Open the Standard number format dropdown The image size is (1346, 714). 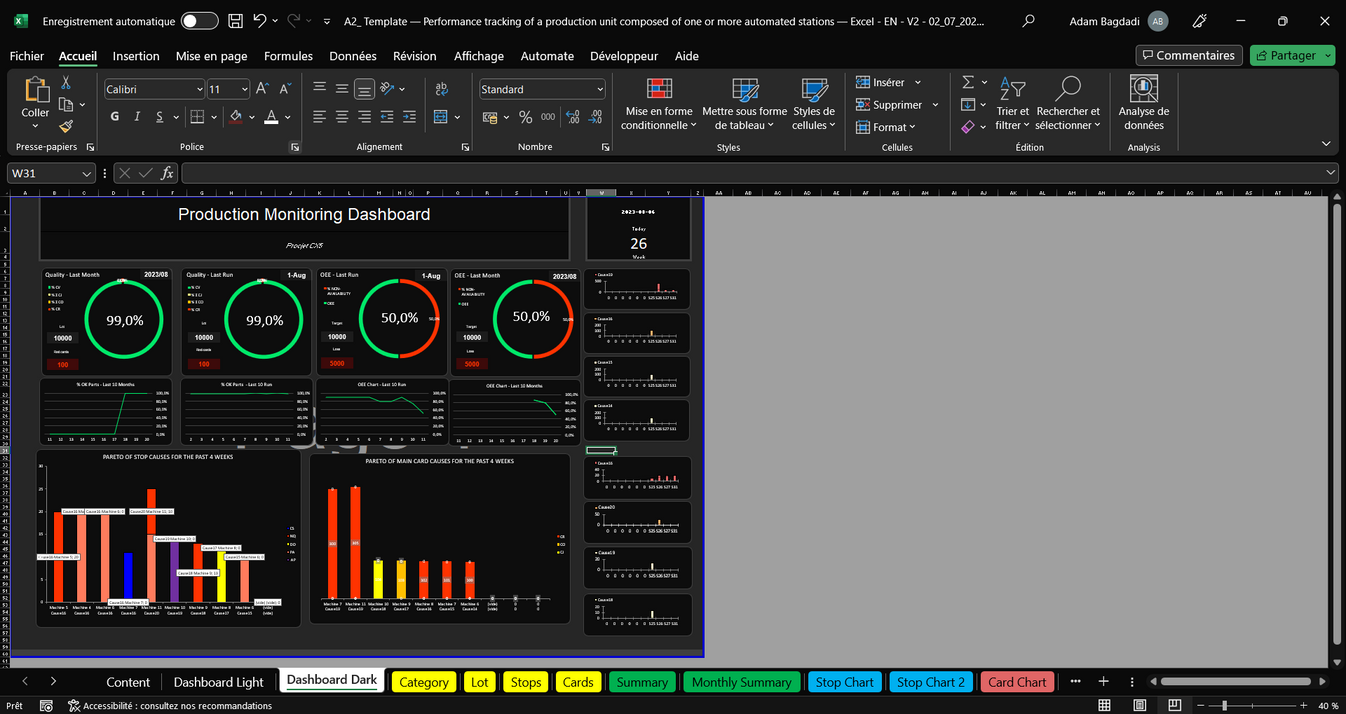coord(601,89)
